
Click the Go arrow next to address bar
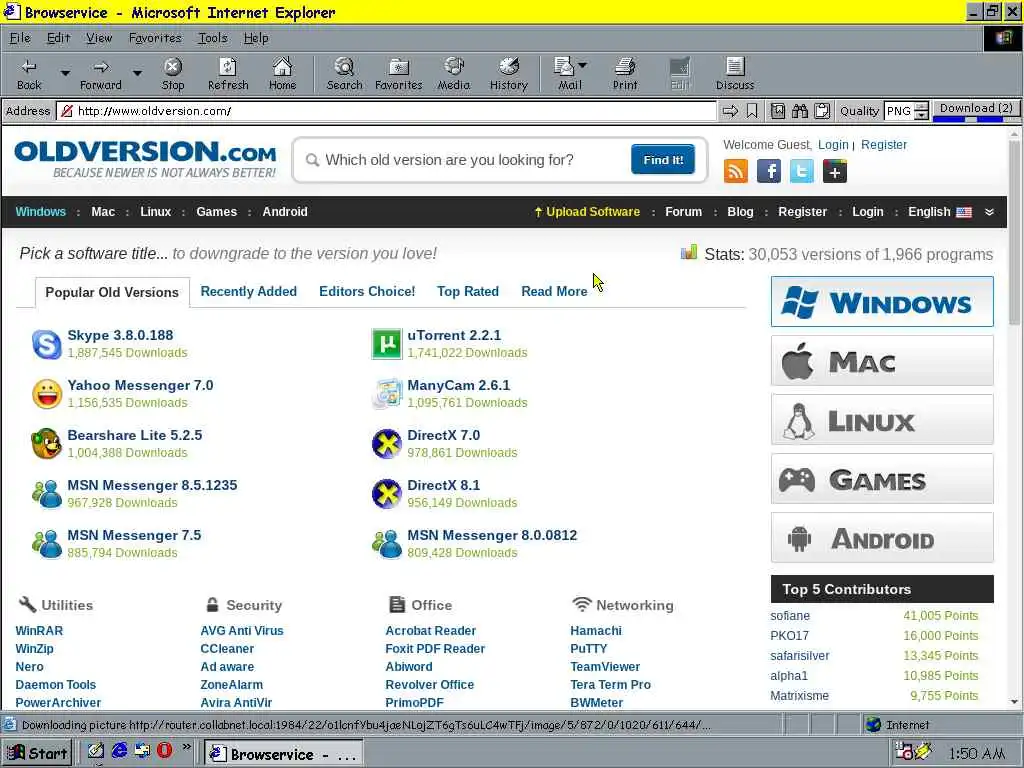click(x=730, y=111)
